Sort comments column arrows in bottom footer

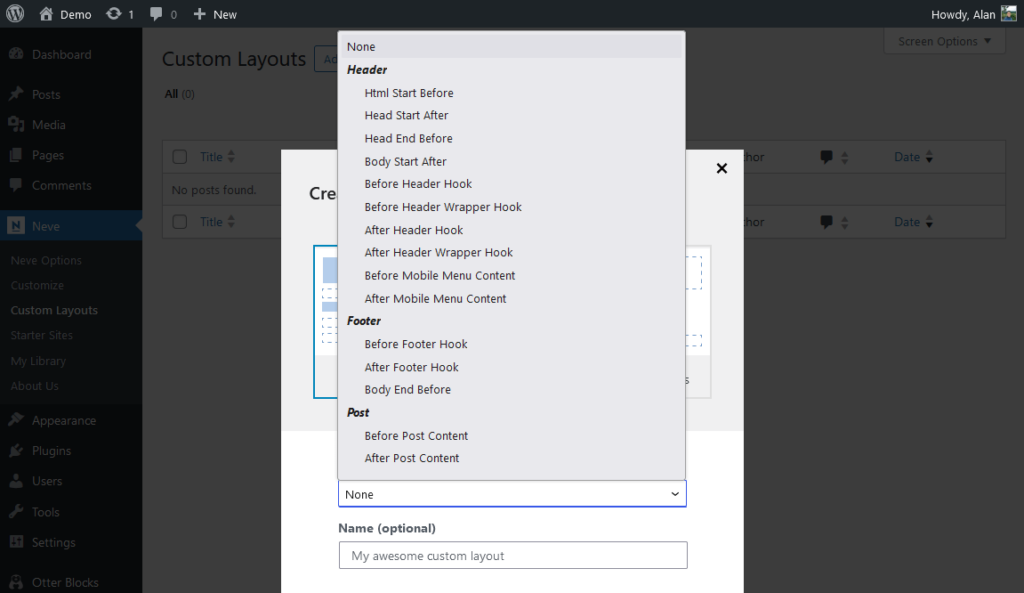click(844, 222)
